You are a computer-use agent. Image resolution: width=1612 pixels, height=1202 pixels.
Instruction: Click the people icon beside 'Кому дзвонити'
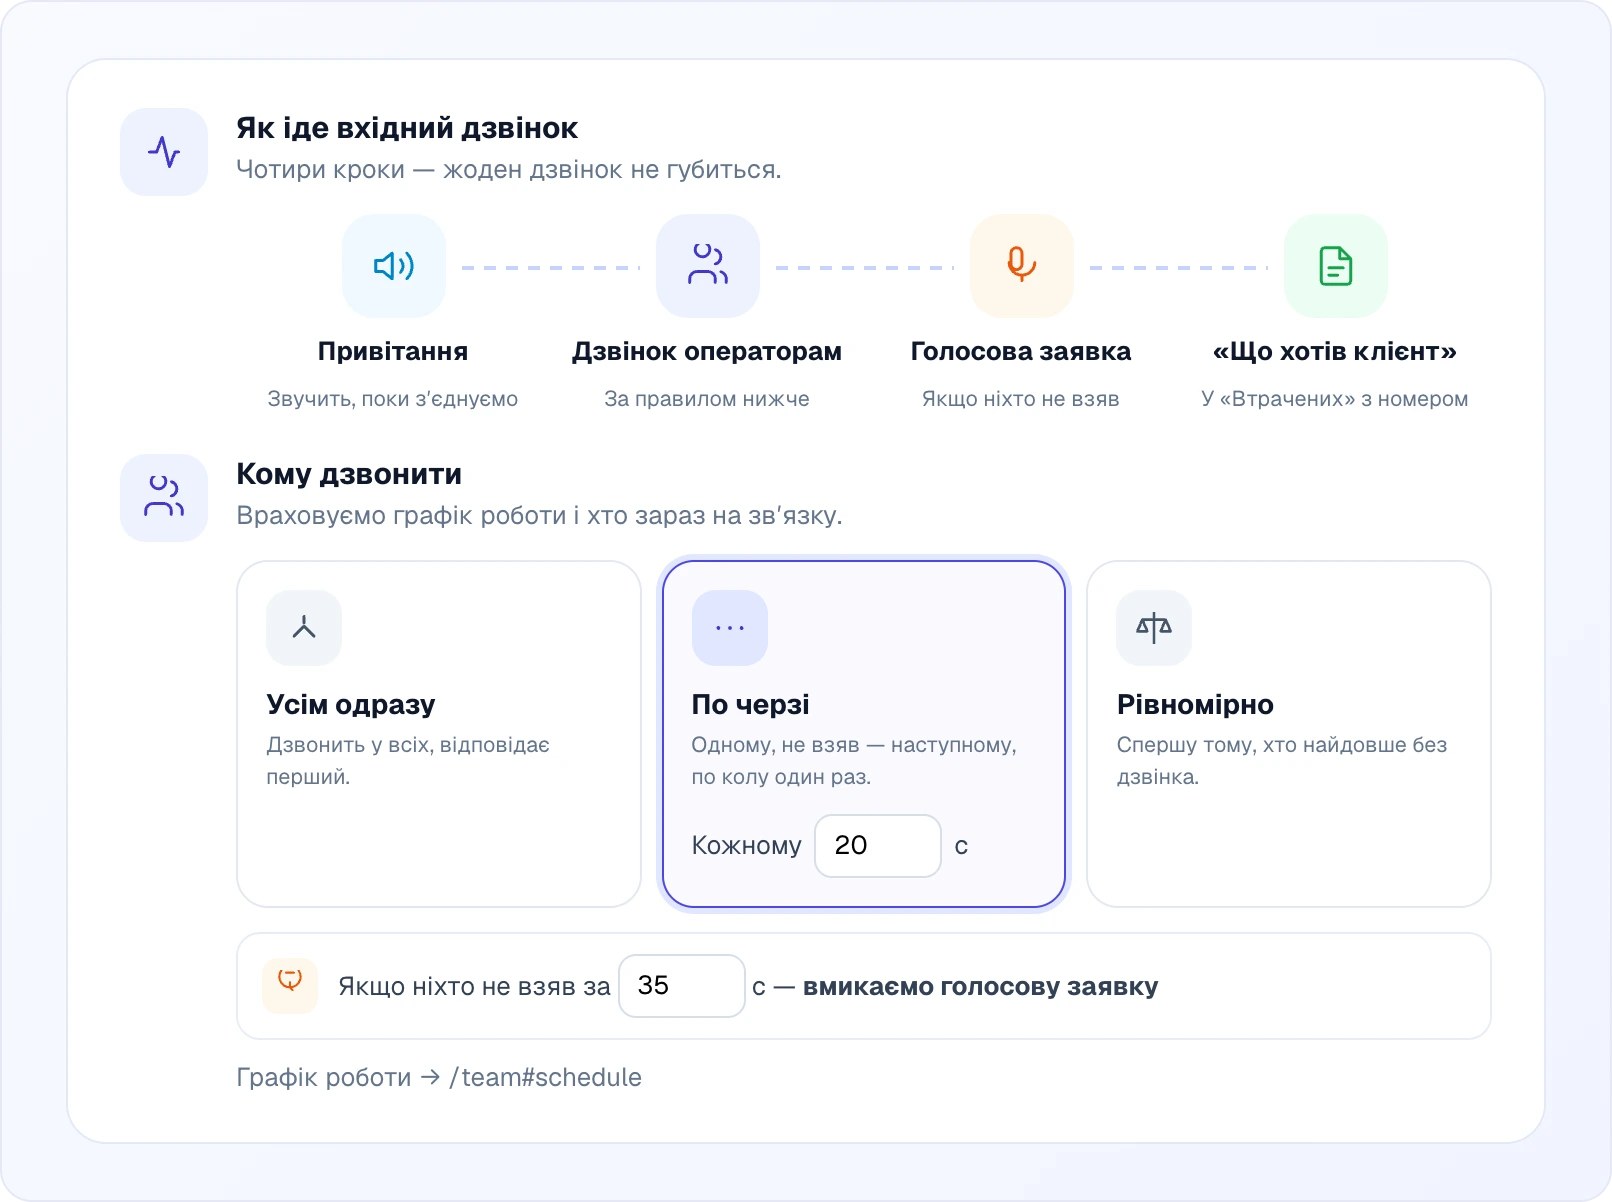point(164,498)
